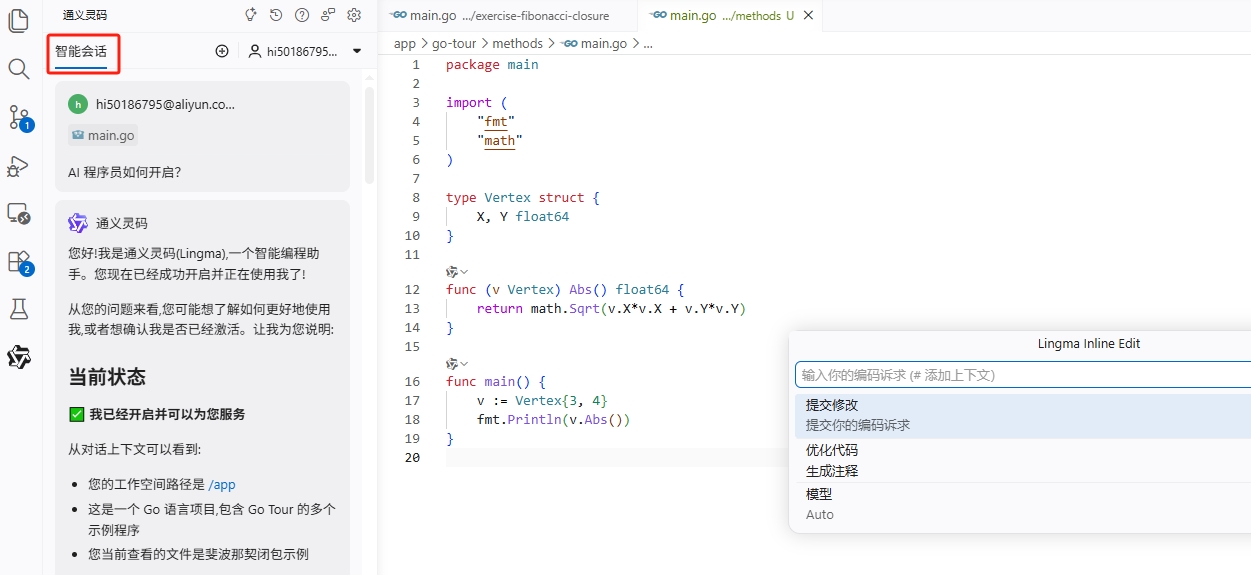Start a new chat with plus icon
Viewport: 1251px width, 575px height.
click(x=222, y=51)
